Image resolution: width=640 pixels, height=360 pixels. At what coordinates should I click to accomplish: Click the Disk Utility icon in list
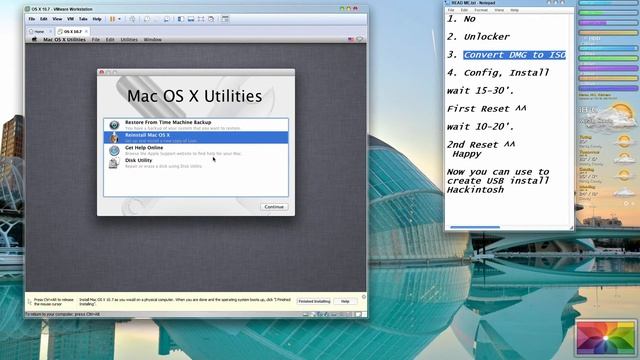click(114, 163)
